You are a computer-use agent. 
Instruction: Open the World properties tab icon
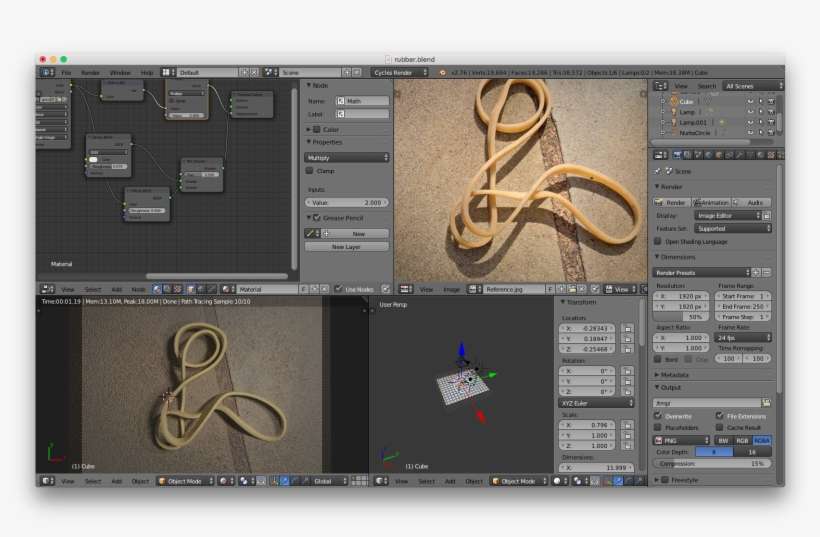(708, 155)
